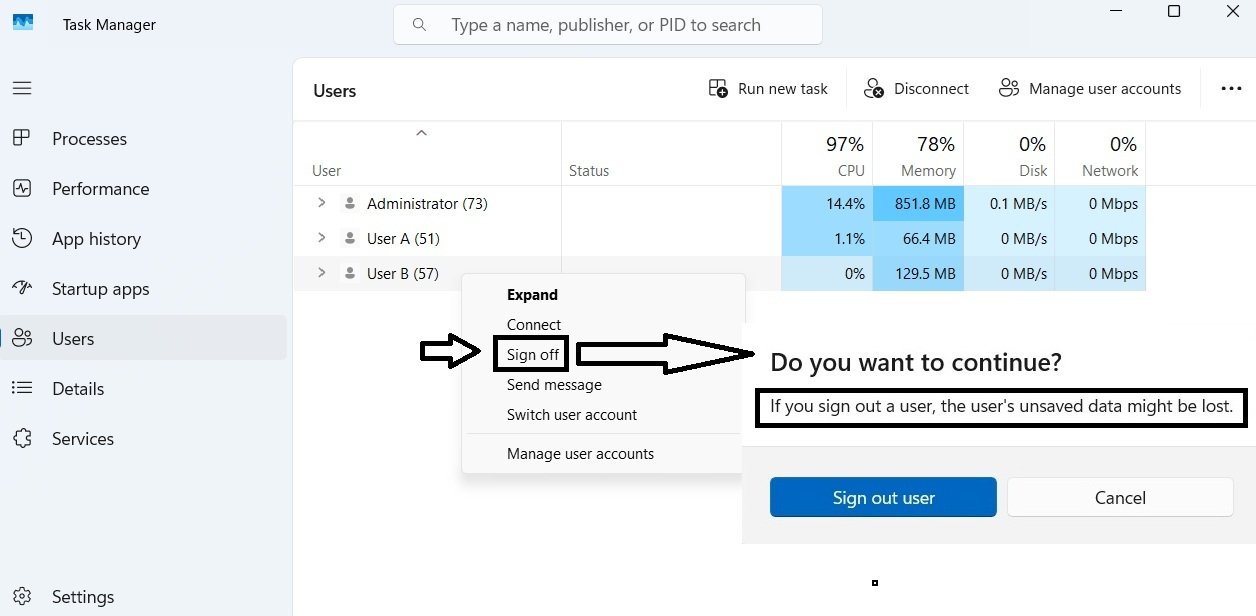Click the sort arrow above User column
Image resolution: width=1256 pixels, height=616 pixels.
[x=421, y=133]
